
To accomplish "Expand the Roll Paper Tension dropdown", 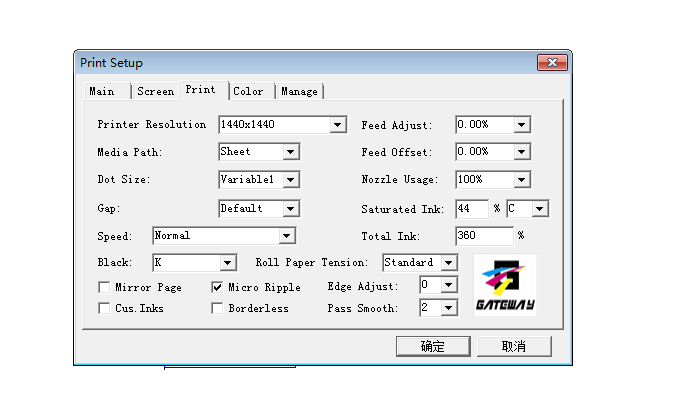I will coord(449,263).
